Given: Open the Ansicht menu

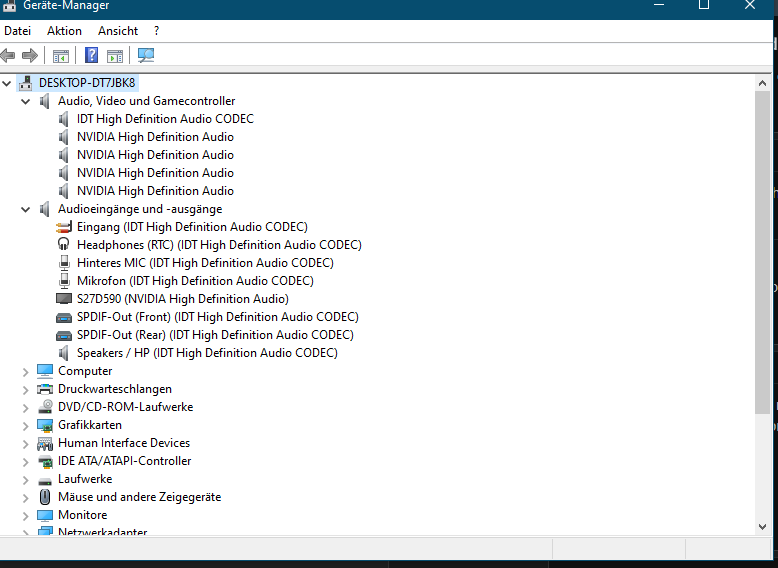Looking at the screenshot, I should tap(118, 31).
